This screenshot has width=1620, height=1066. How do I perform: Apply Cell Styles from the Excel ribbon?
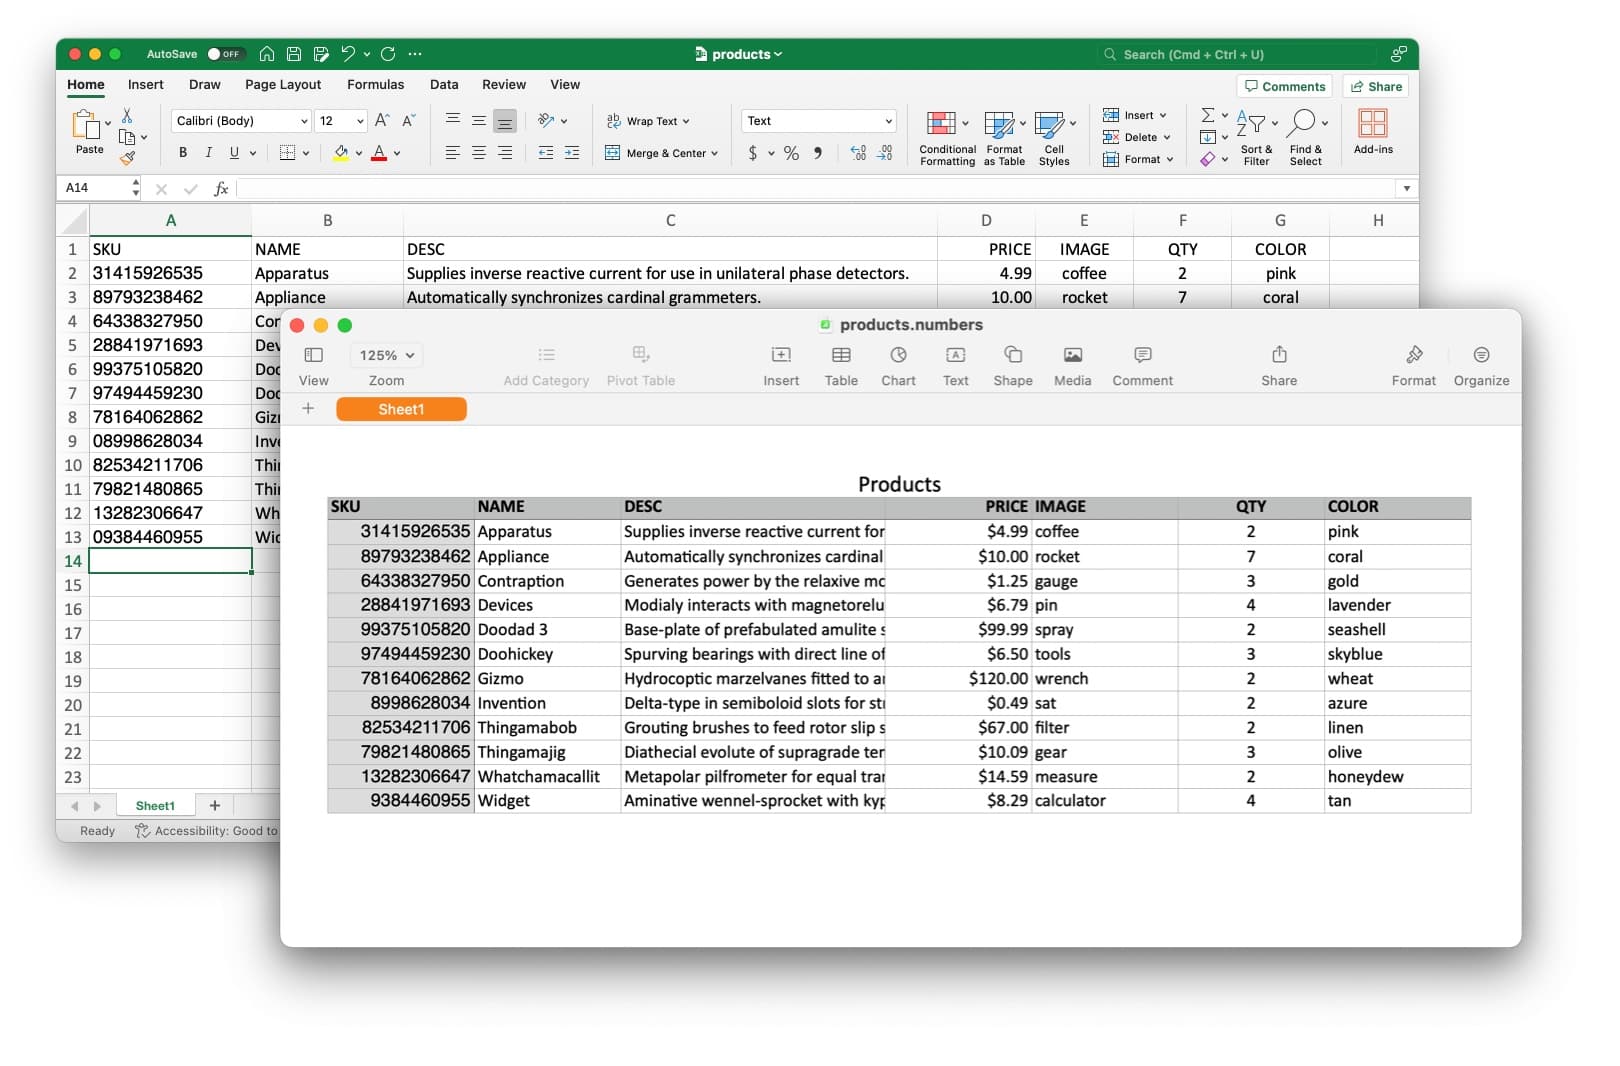click(x=1054, y=138)
